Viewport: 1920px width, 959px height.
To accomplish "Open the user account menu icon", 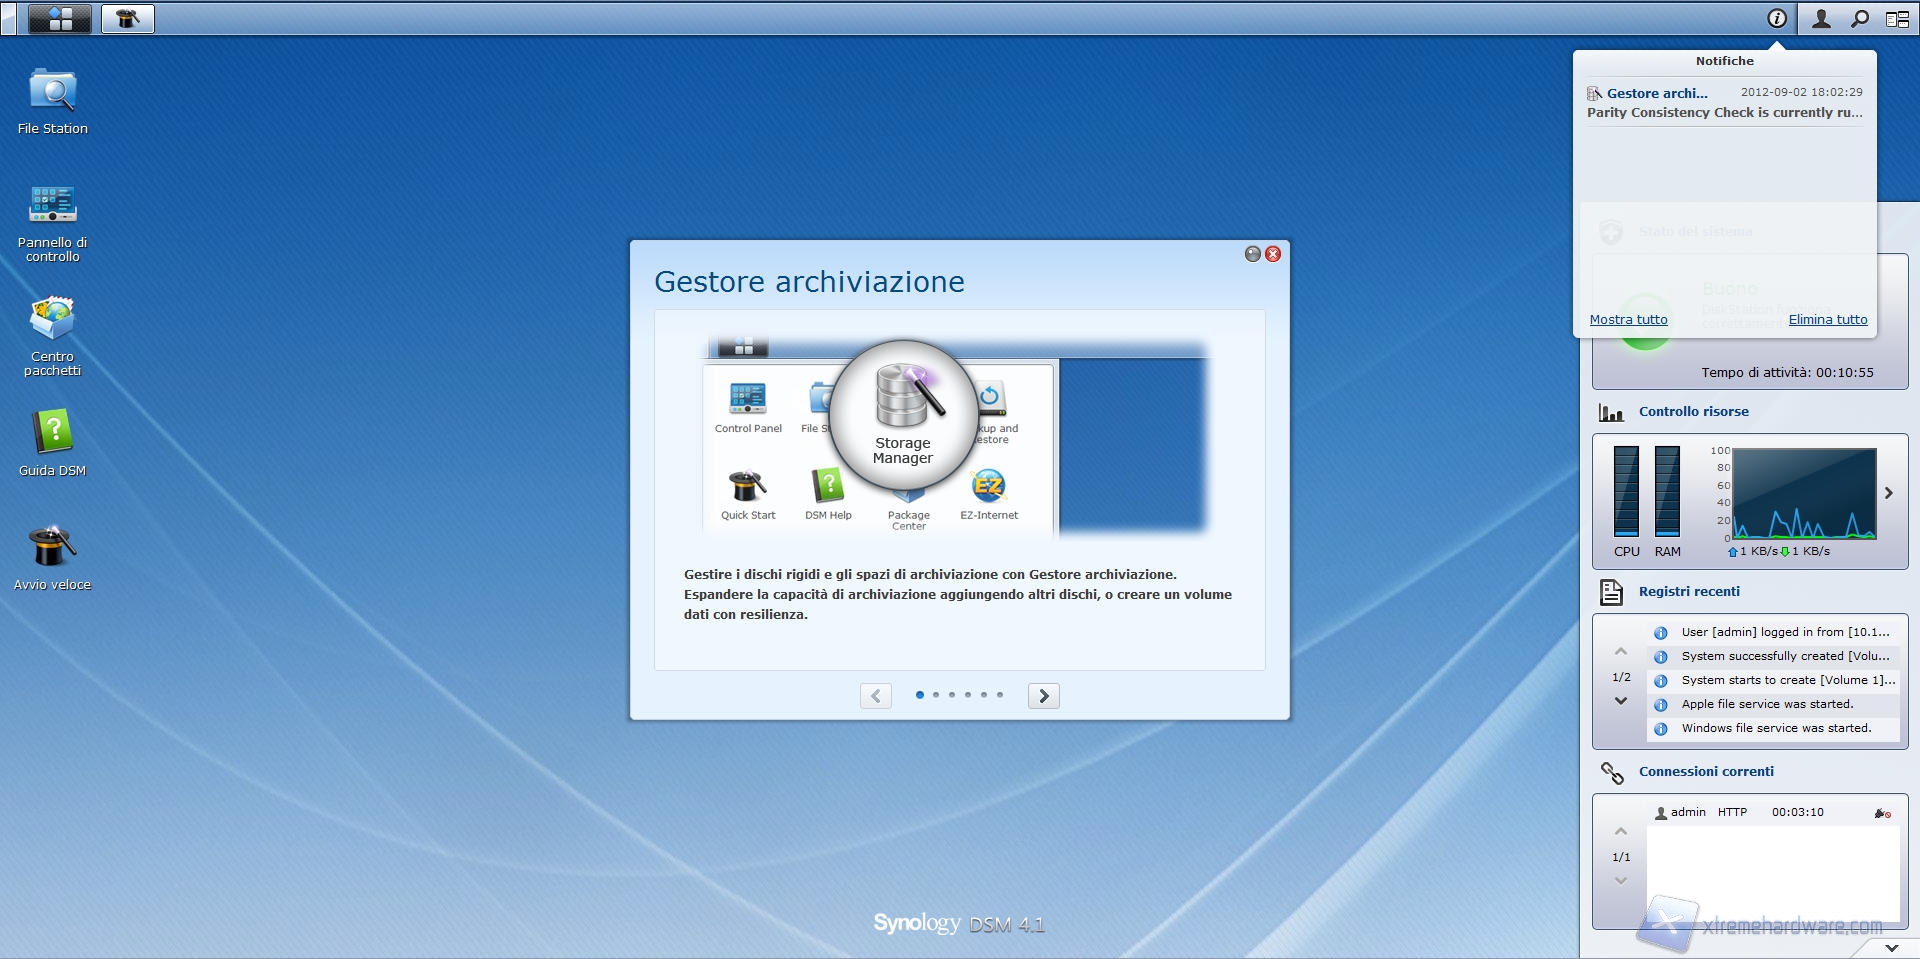I will [1821, 18].
